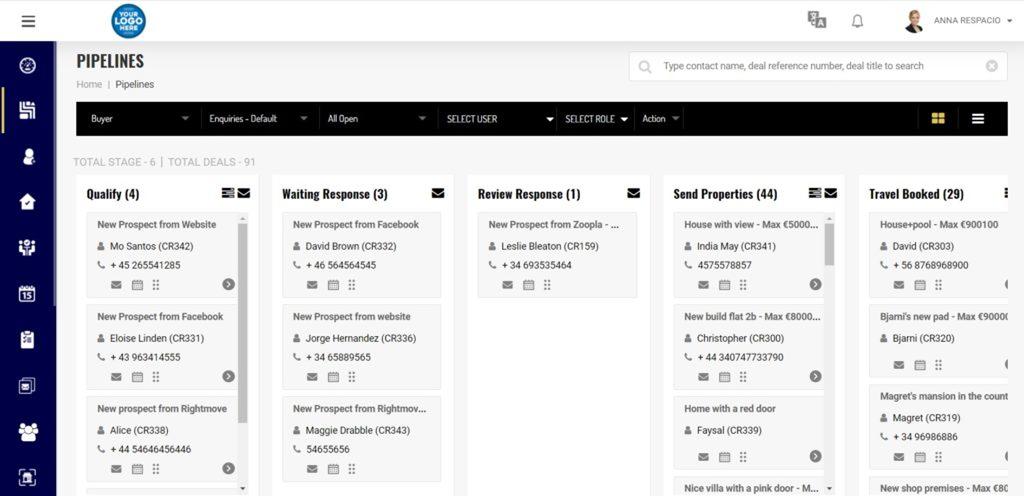Switch to grid view layout
This screenshot has height=496, width=1024.
point(938,119)
